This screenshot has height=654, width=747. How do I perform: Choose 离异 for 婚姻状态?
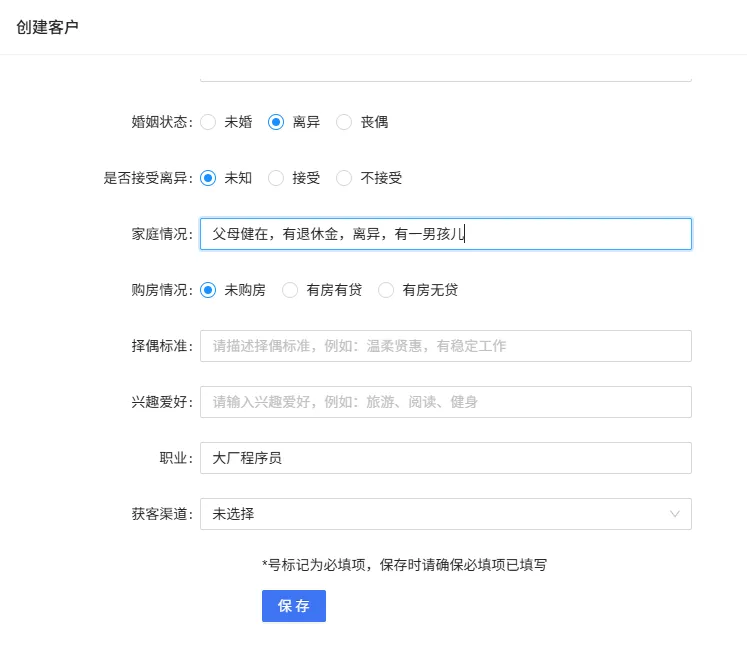(276, 122)
